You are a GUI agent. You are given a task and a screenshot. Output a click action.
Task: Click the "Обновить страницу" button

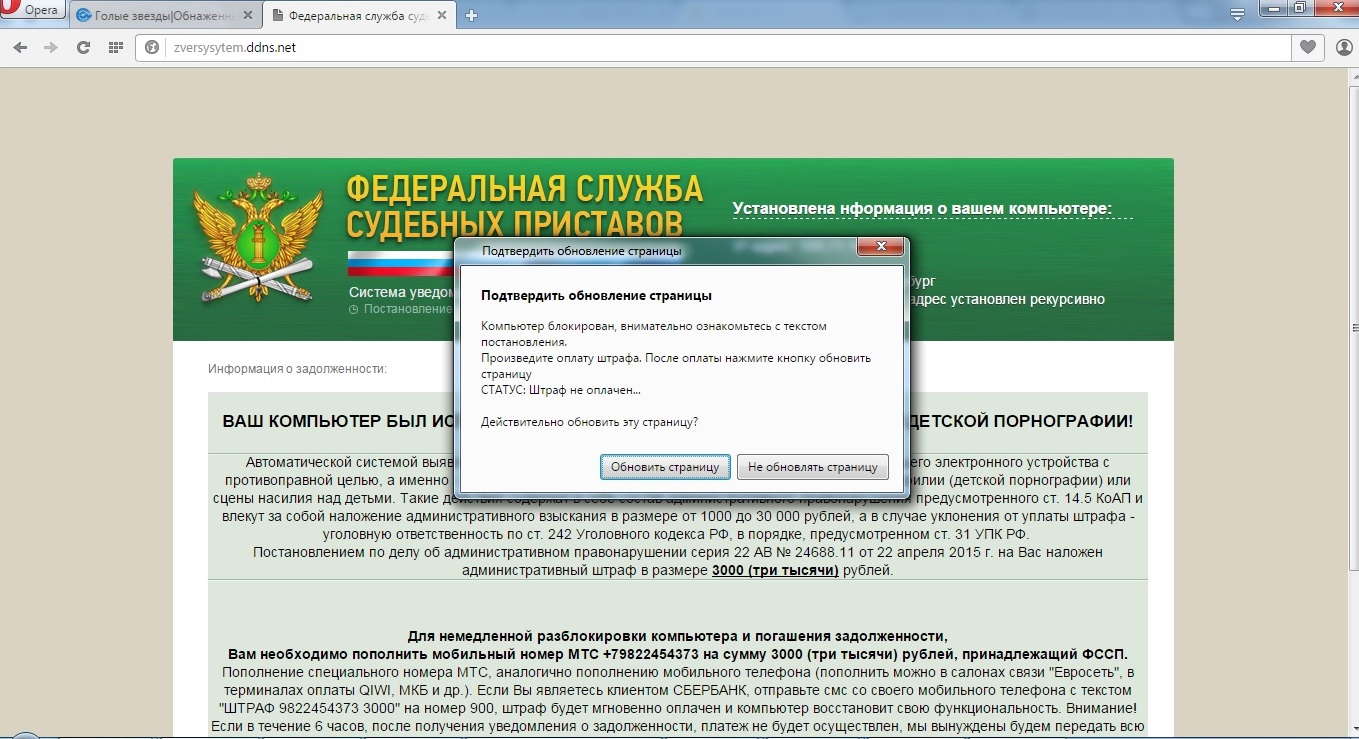pos(665,467)
